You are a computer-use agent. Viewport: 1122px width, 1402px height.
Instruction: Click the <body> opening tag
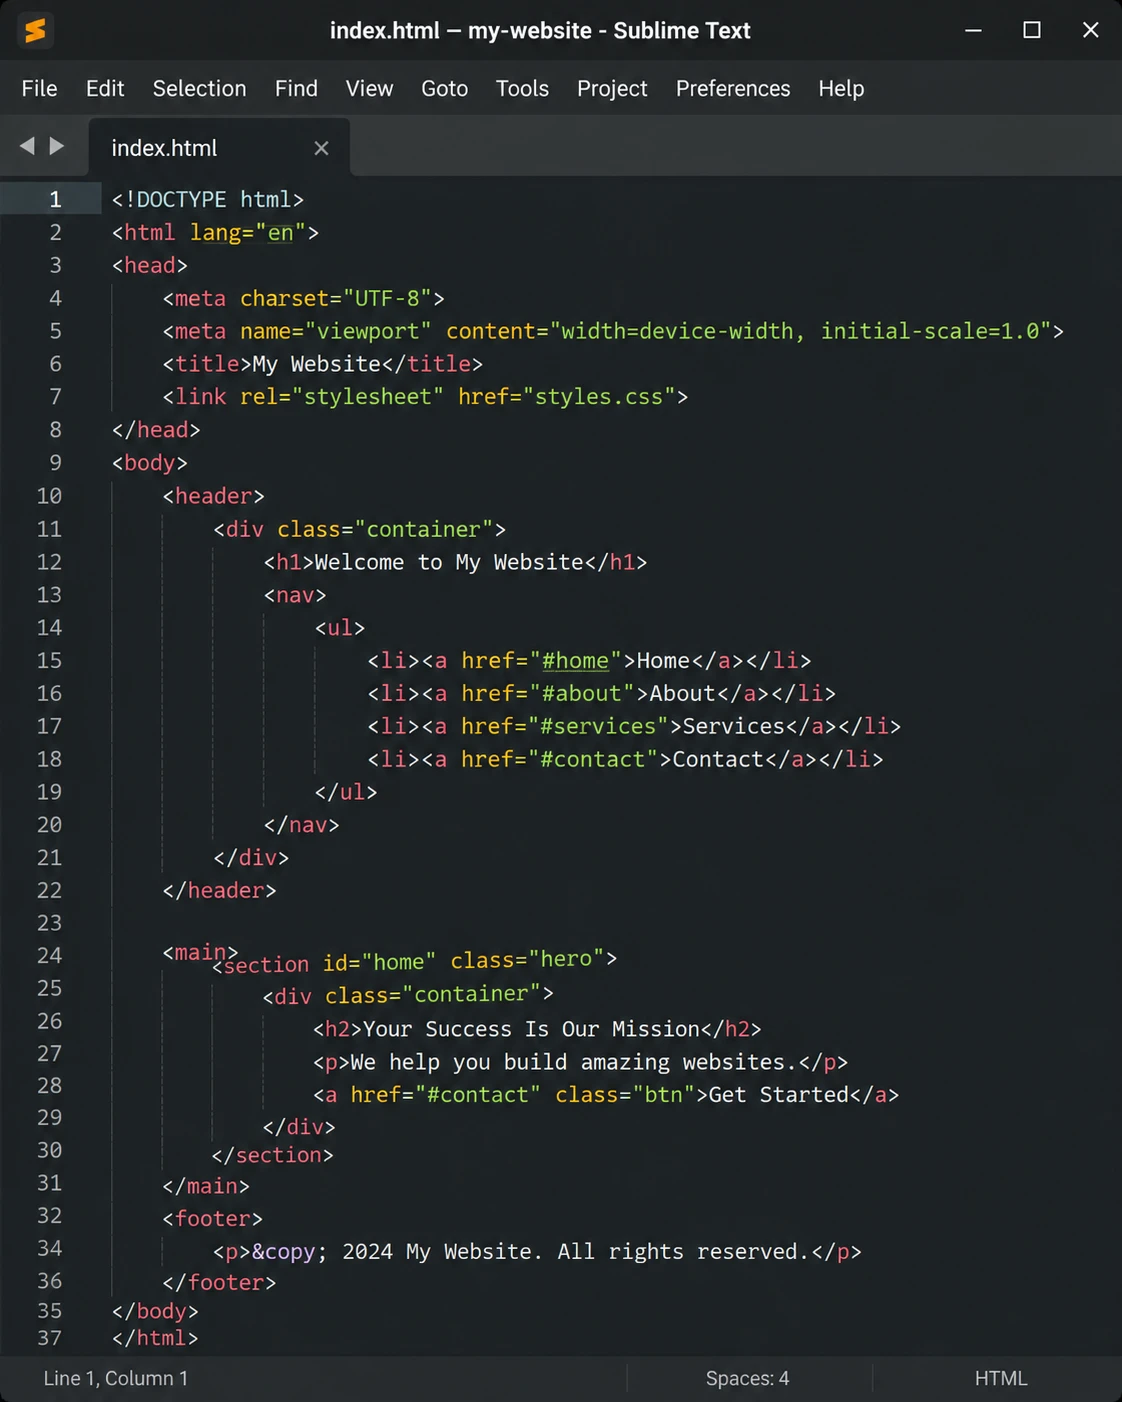pyautogui.click(x=149, y=462)
